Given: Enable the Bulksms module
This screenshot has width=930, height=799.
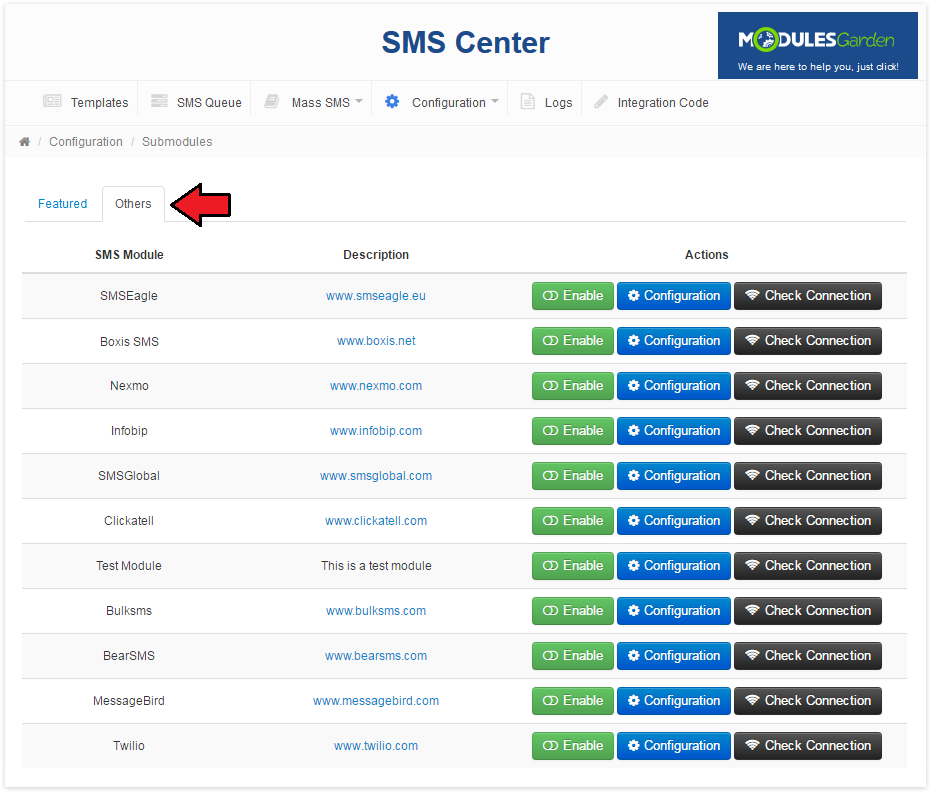Looking at the screenshot, I should 572,611.
